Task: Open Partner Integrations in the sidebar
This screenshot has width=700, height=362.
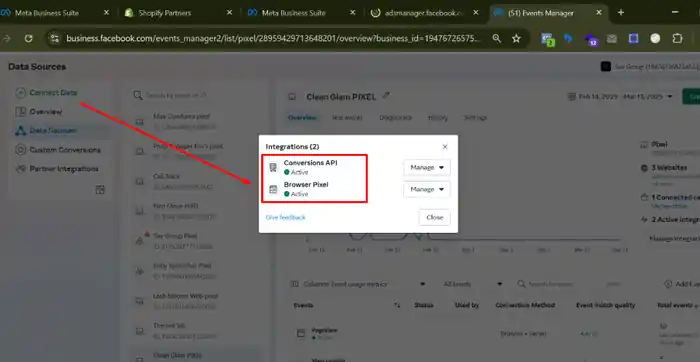Action: tap(63, 169)
